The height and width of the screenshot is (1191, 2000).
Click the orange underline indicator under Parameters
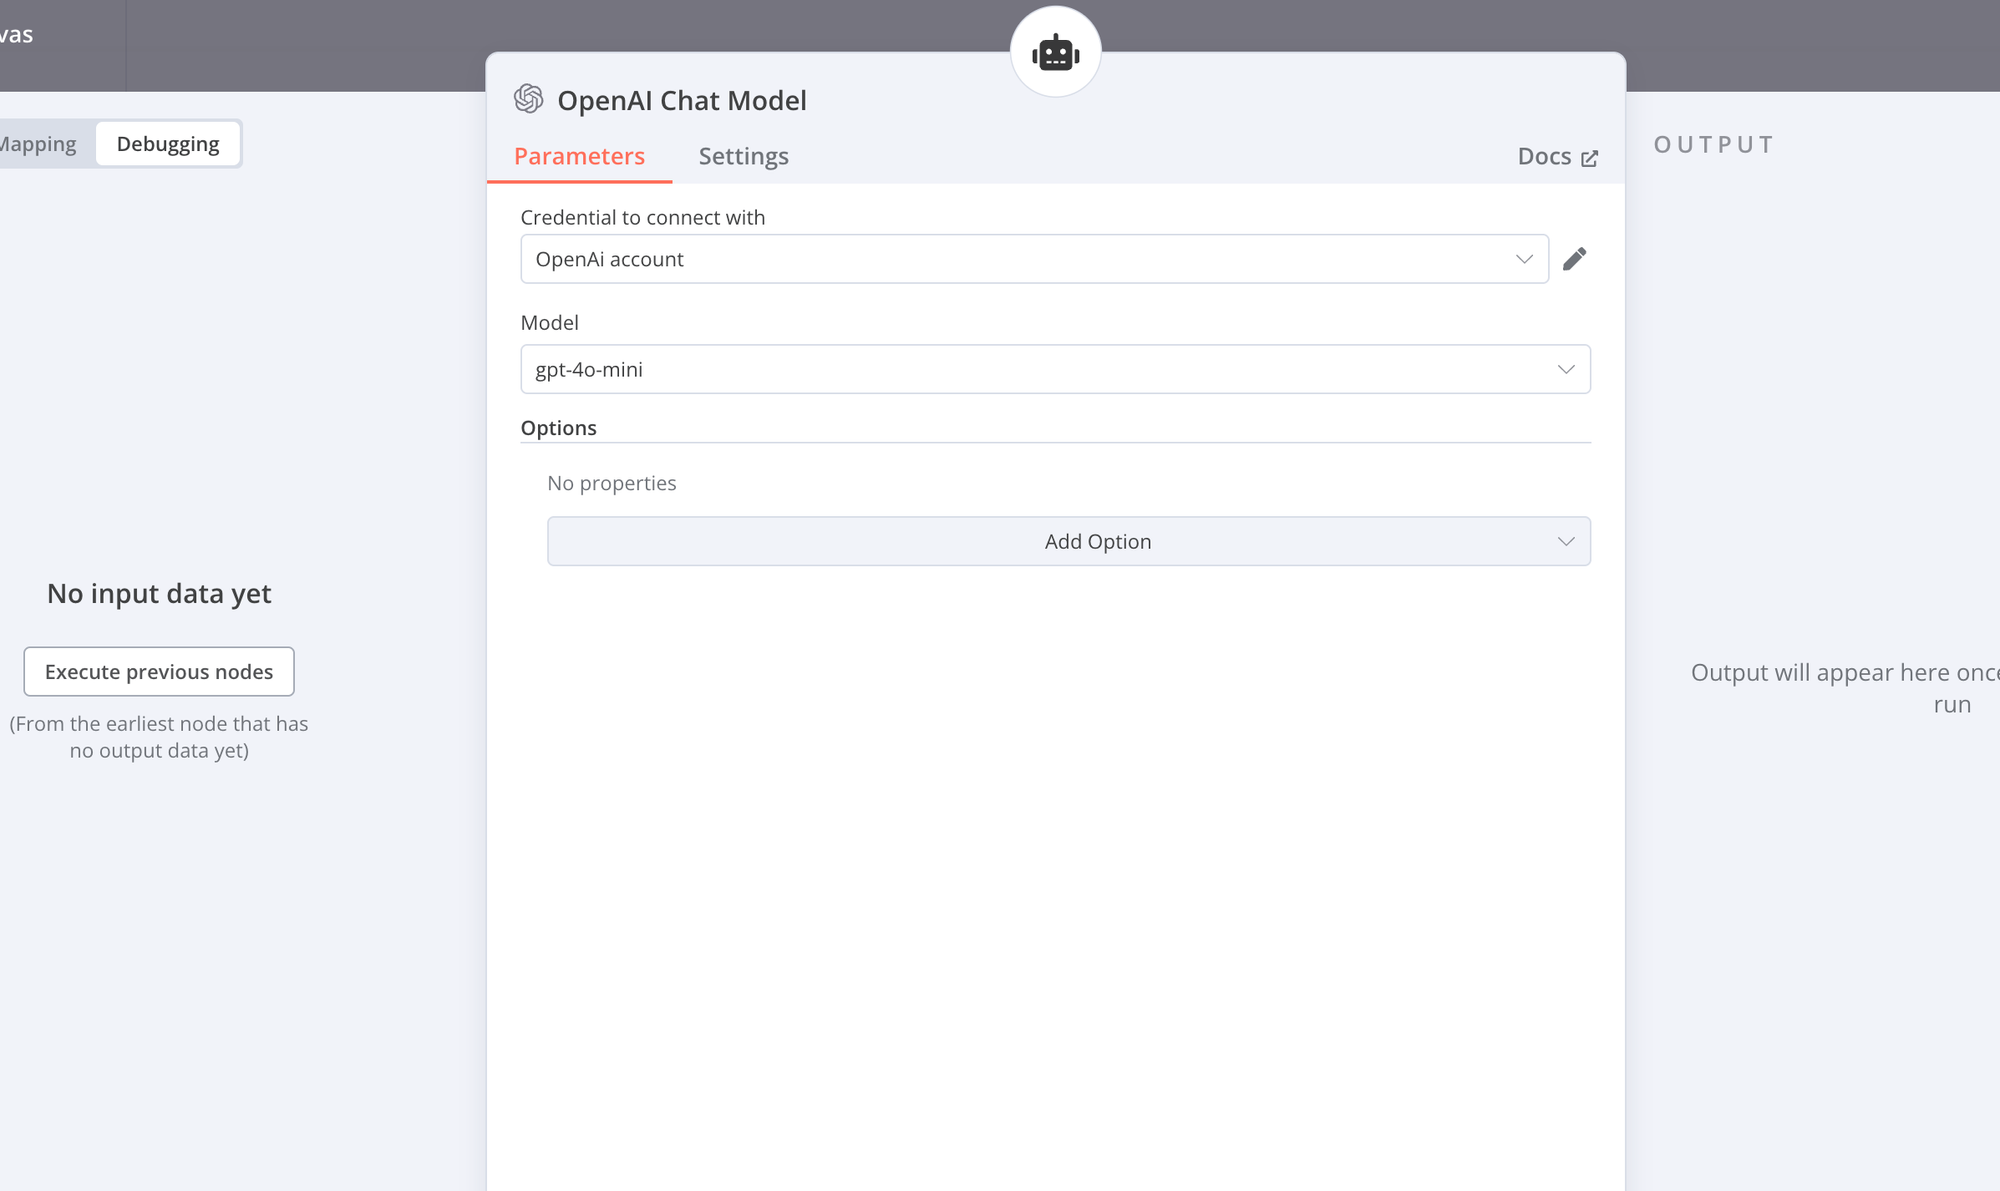coord(579,181)
